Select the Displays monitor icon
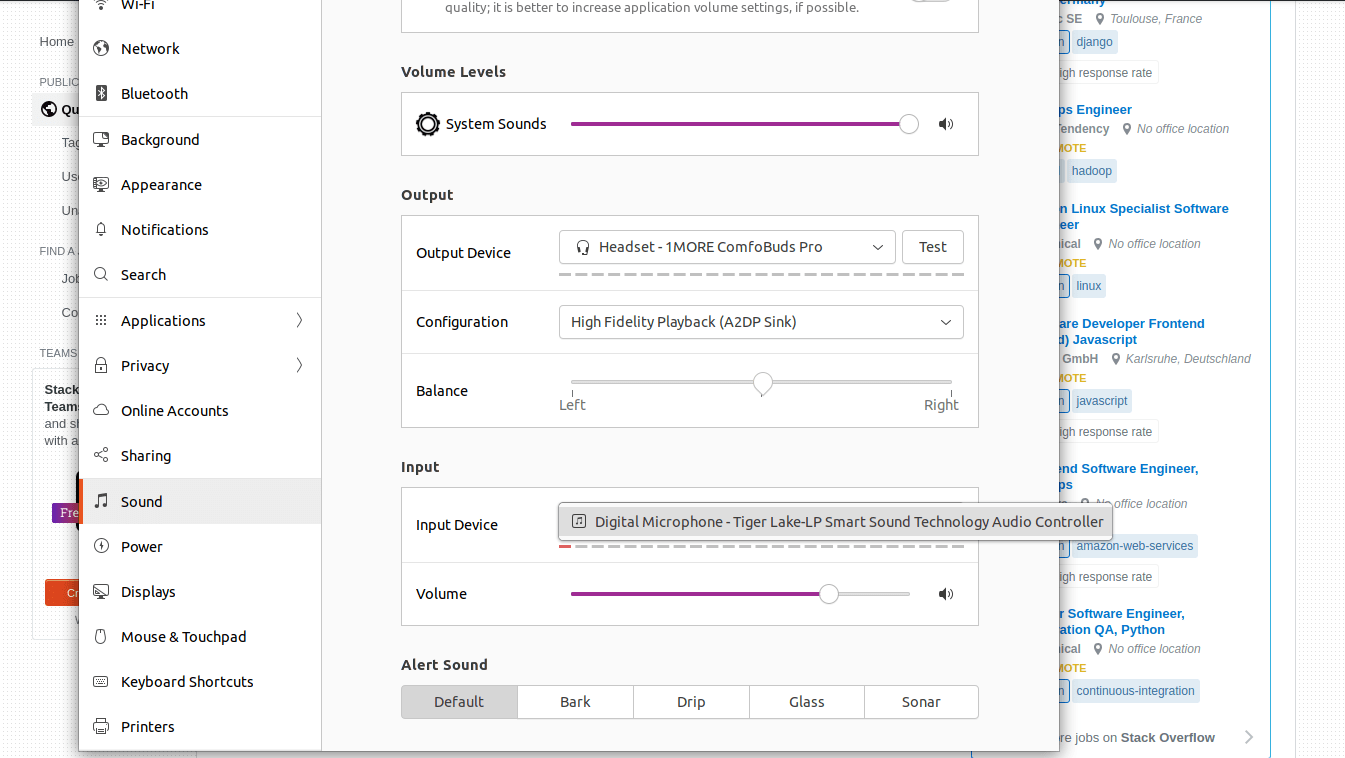 click(99, 592)
